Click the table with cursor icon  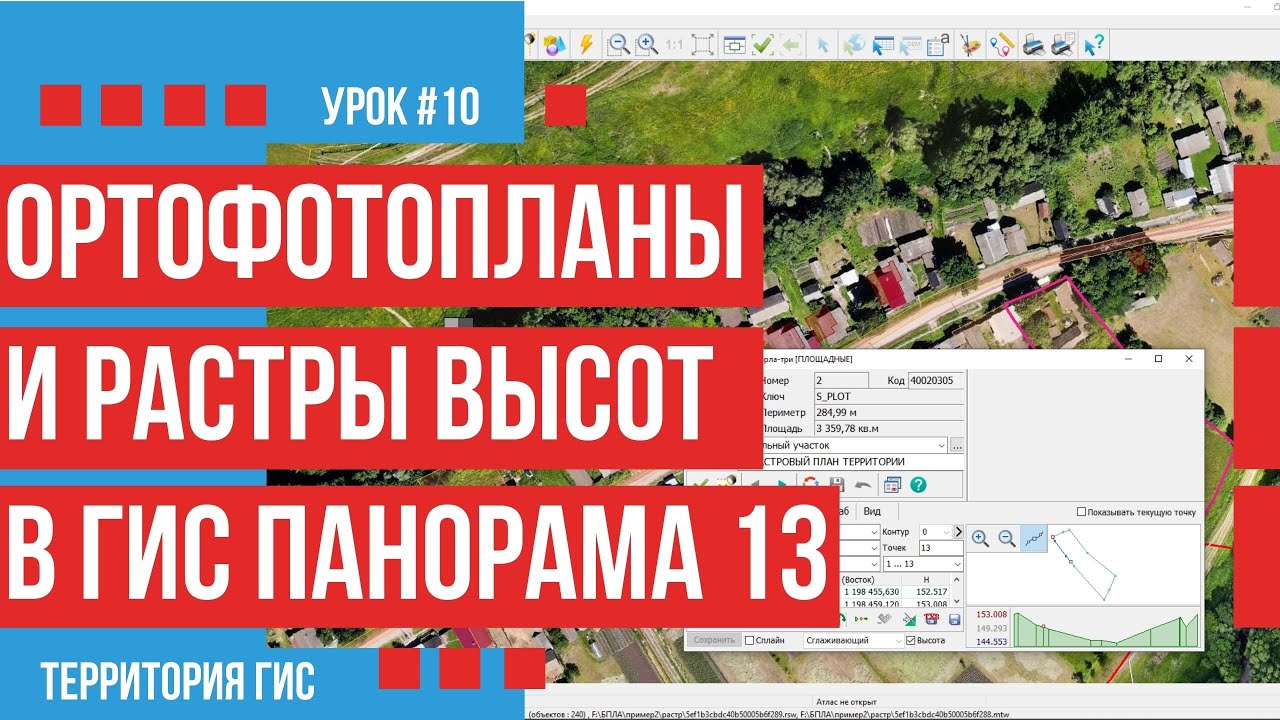click(883, 44)
